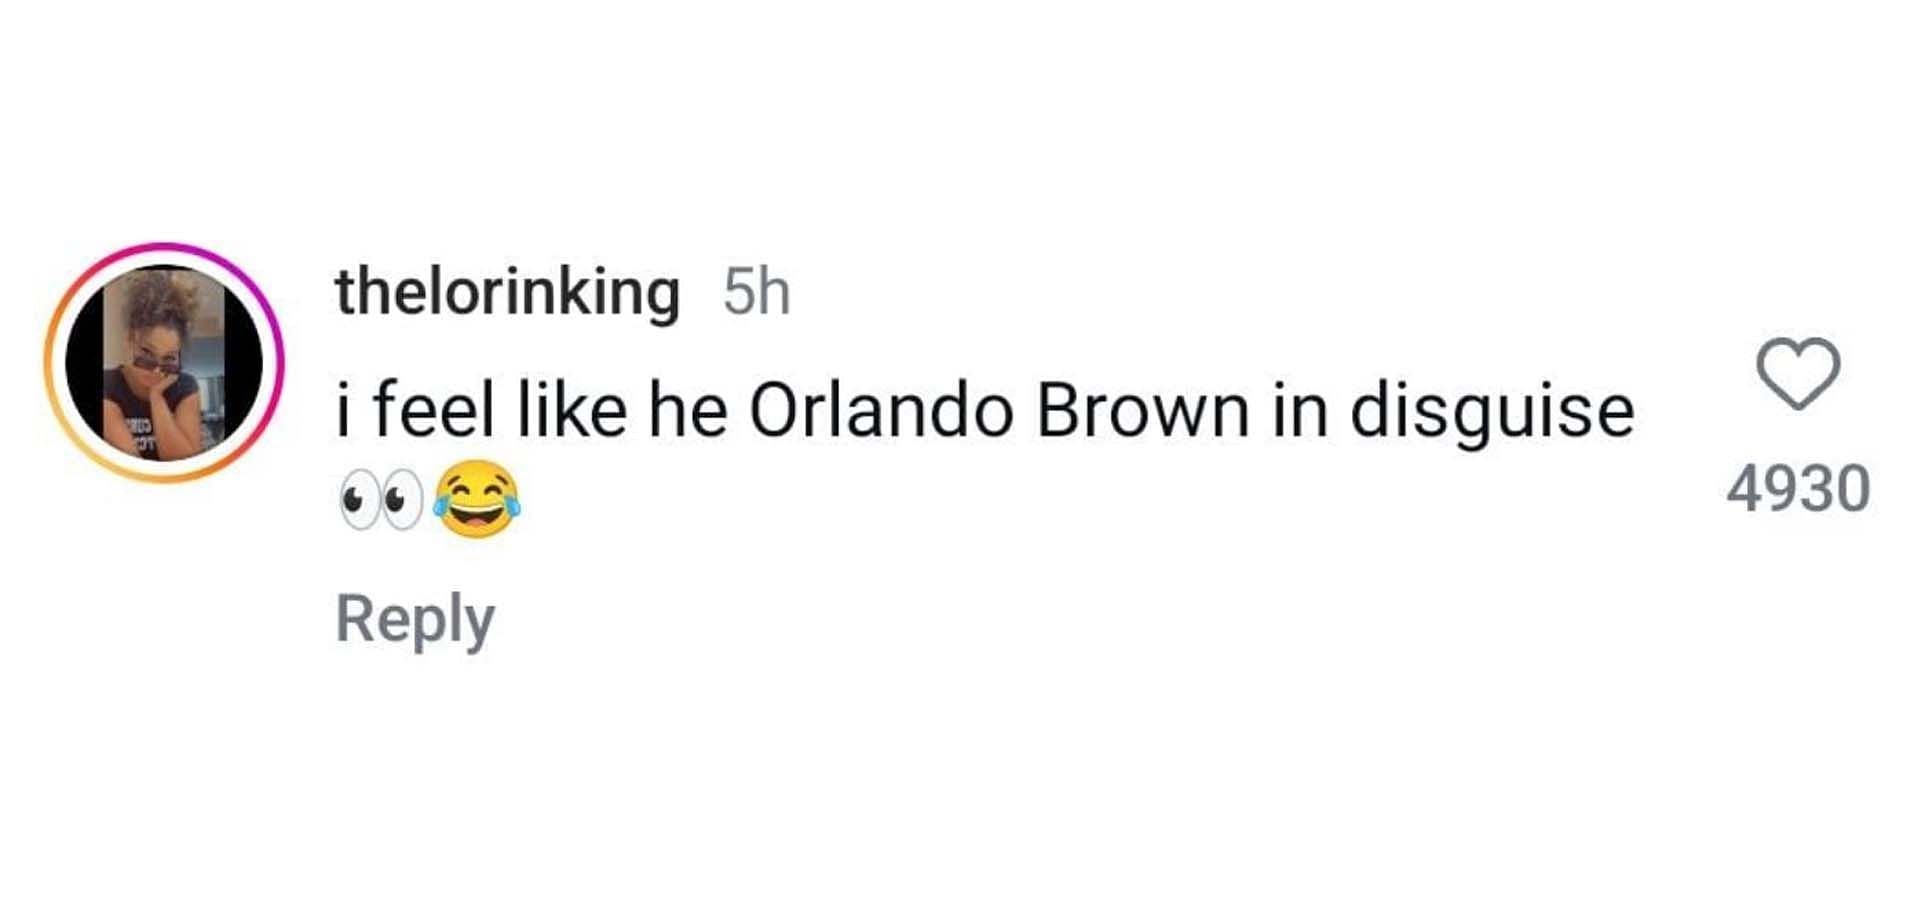Click the word "in" before disguise
Image resolution: width=1920 pixels, height=900 pixels.
[x=1300, y=410]
